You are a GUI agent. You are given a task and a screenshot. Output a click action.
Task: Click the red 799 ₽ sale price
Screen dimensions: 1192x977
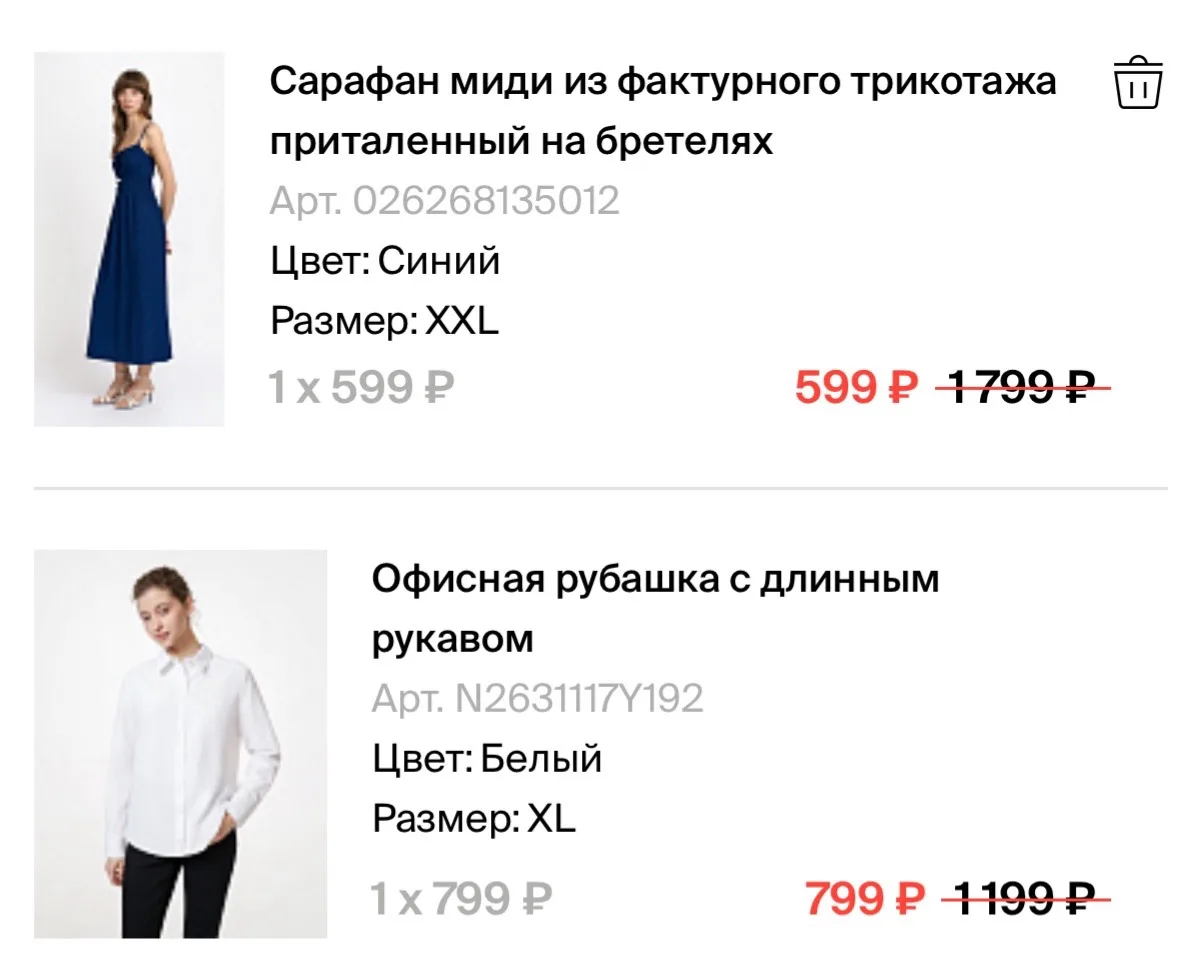tap(865, 898)
